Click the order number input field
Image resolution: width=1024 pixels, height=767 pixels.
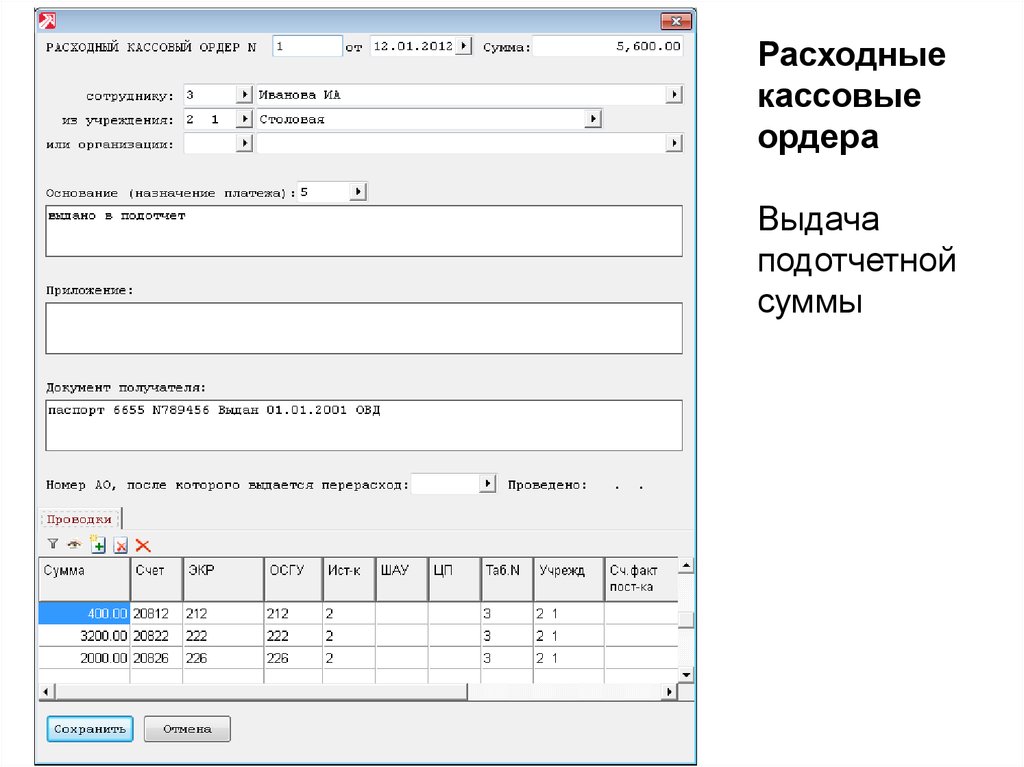307,46
